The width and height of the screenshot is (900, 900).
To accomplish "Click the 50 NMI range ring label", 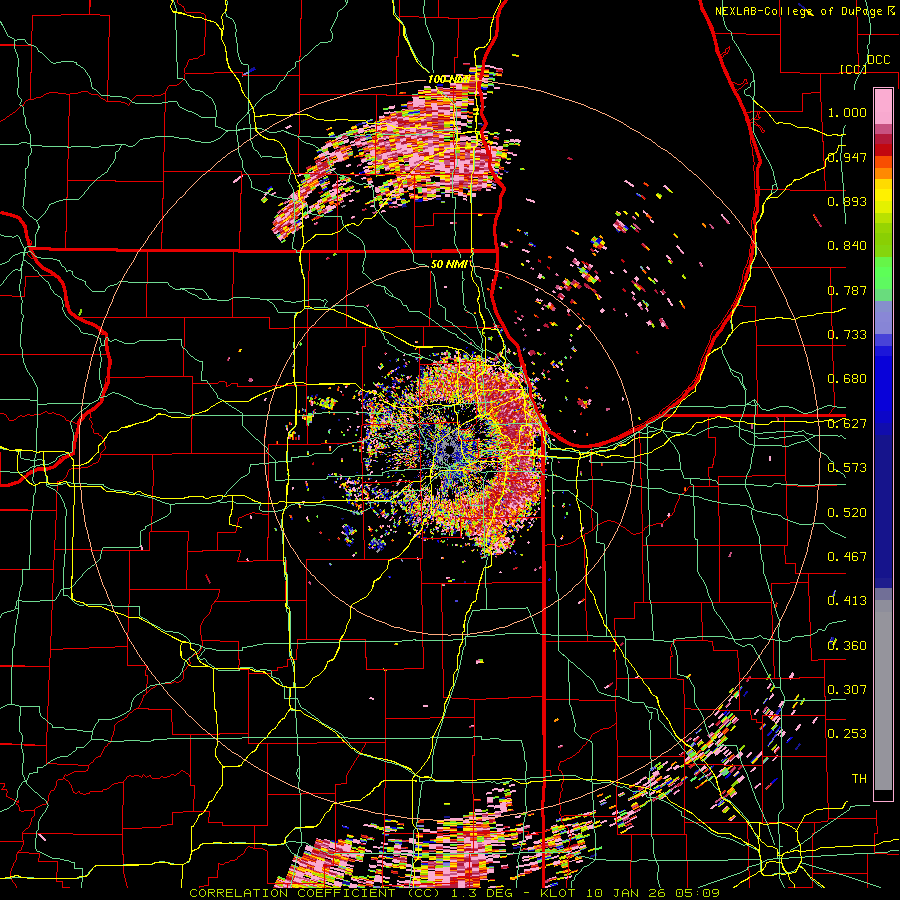I will (x=449, y=265).
